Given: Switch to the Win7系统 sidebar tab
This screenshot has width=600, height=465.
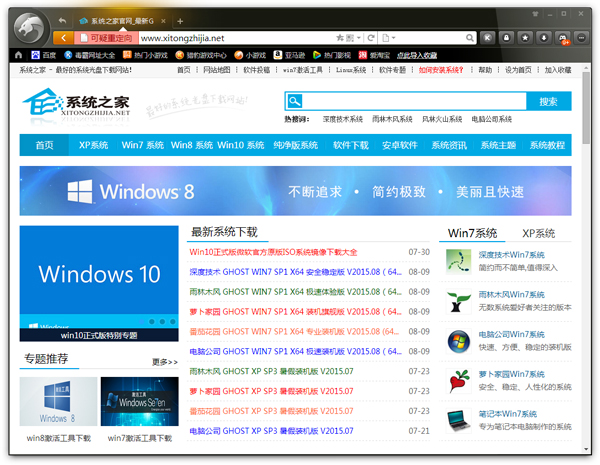Looking at the screenshot, I should click(x=472, y=233).
